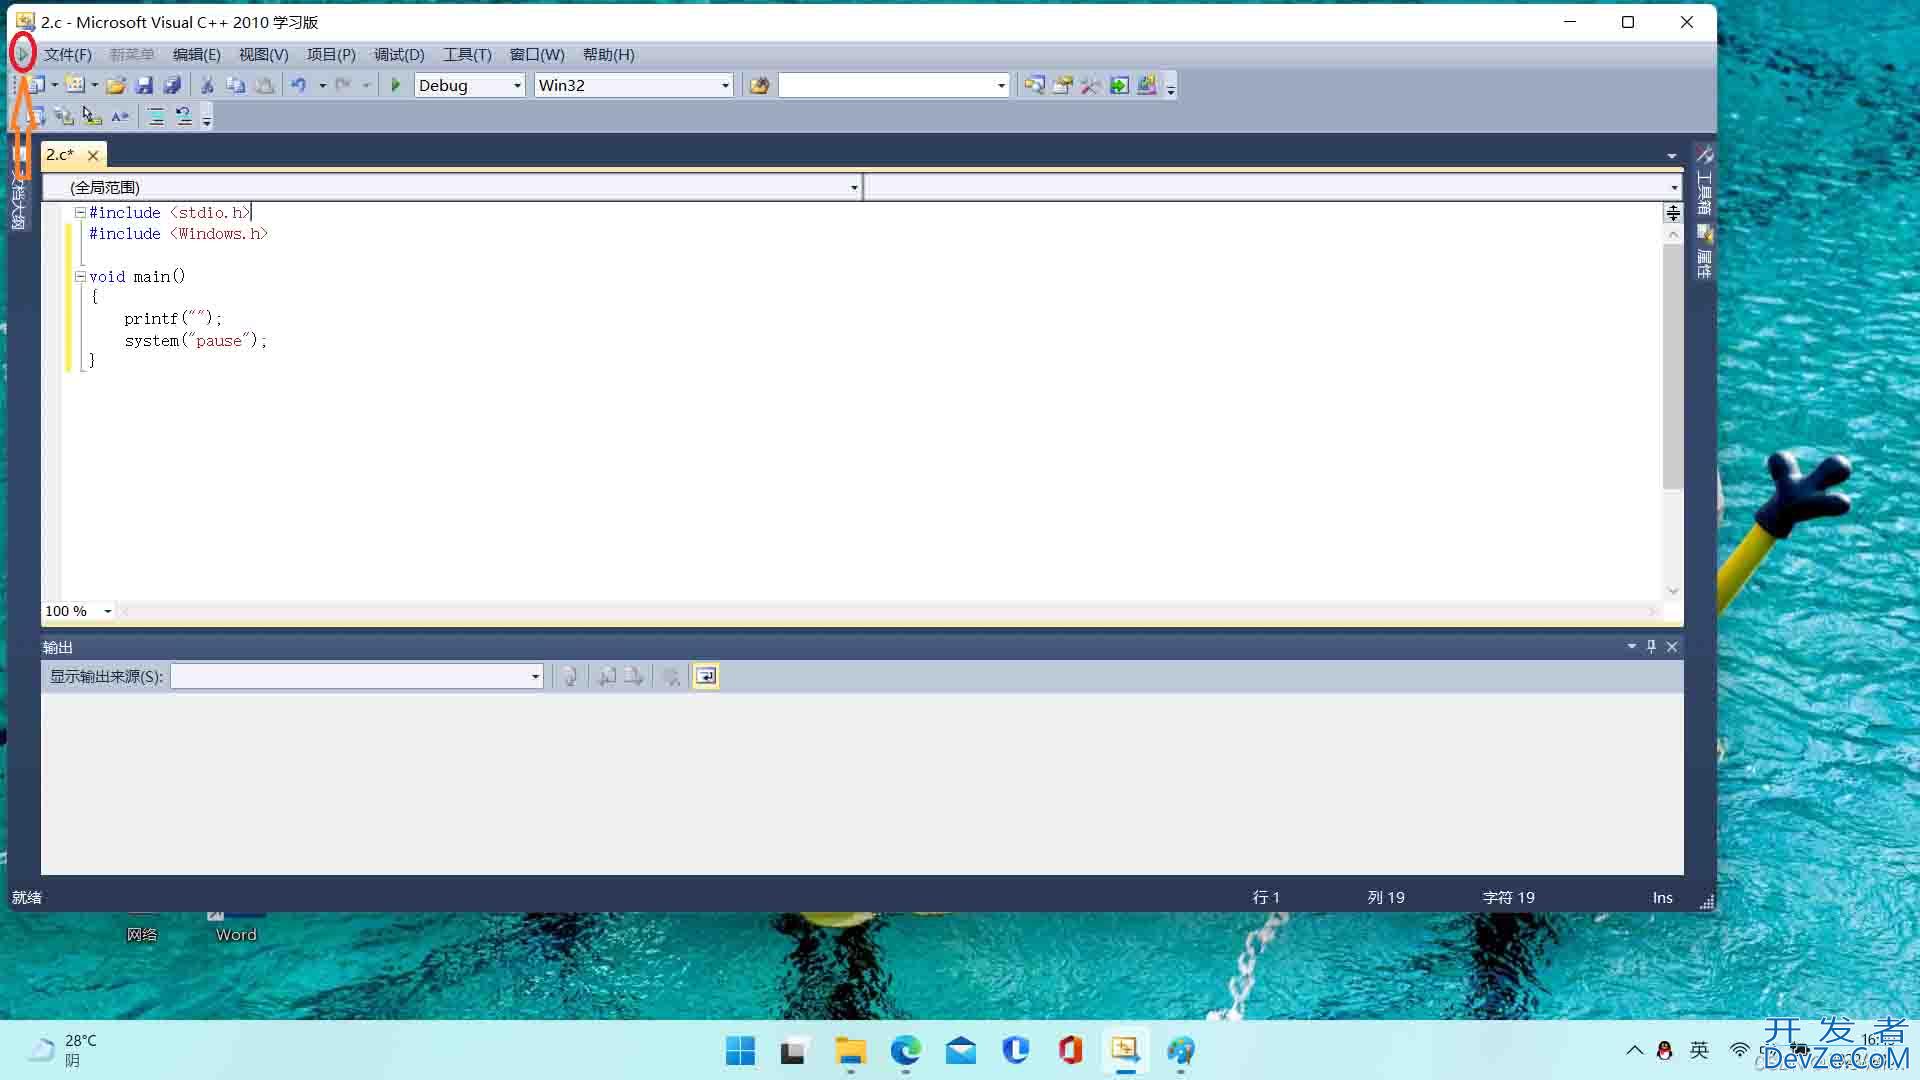Click the Toolbox wrench icon
Viewport: 1920px width, 1080px height.
(1091, 85)
